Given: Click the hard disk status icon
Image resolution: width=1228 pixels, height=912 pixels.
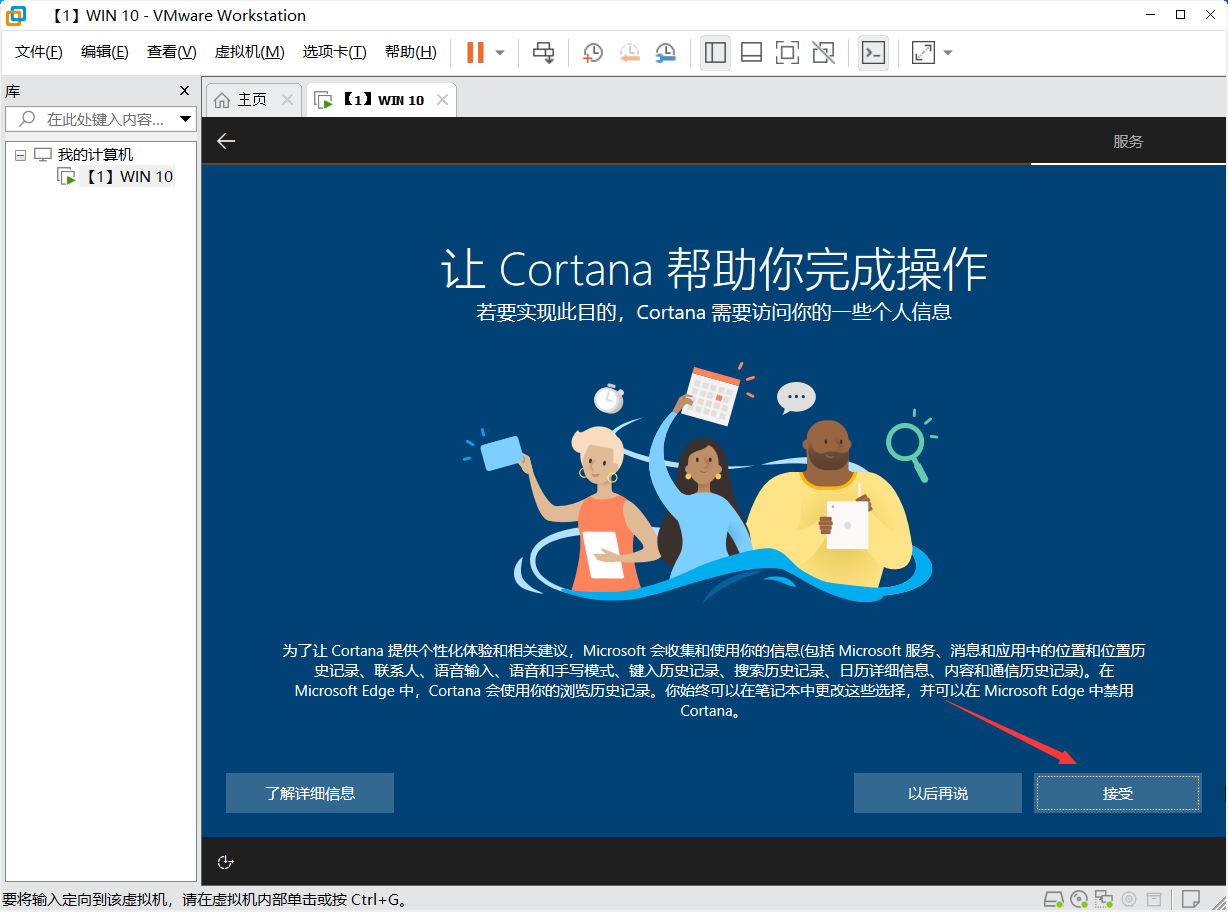Looking at the screenshot, I should pyautogui.click(x=1054, y=899).
